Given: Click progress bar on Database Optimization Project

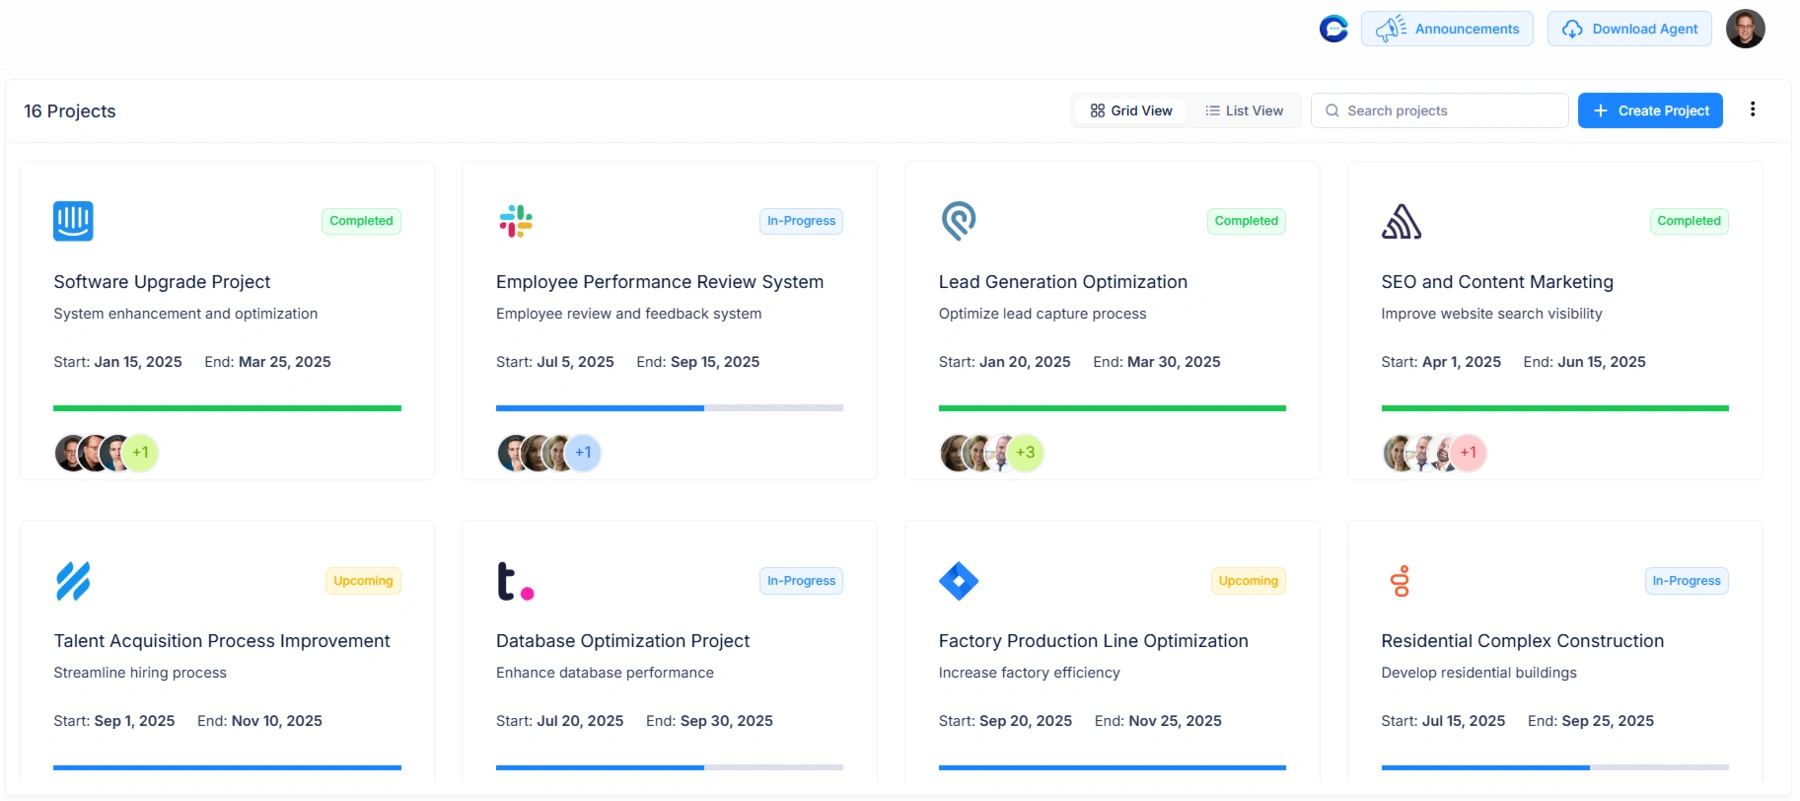Looking at the screenshot, I should pyautogui.click(x=669, y=768).
